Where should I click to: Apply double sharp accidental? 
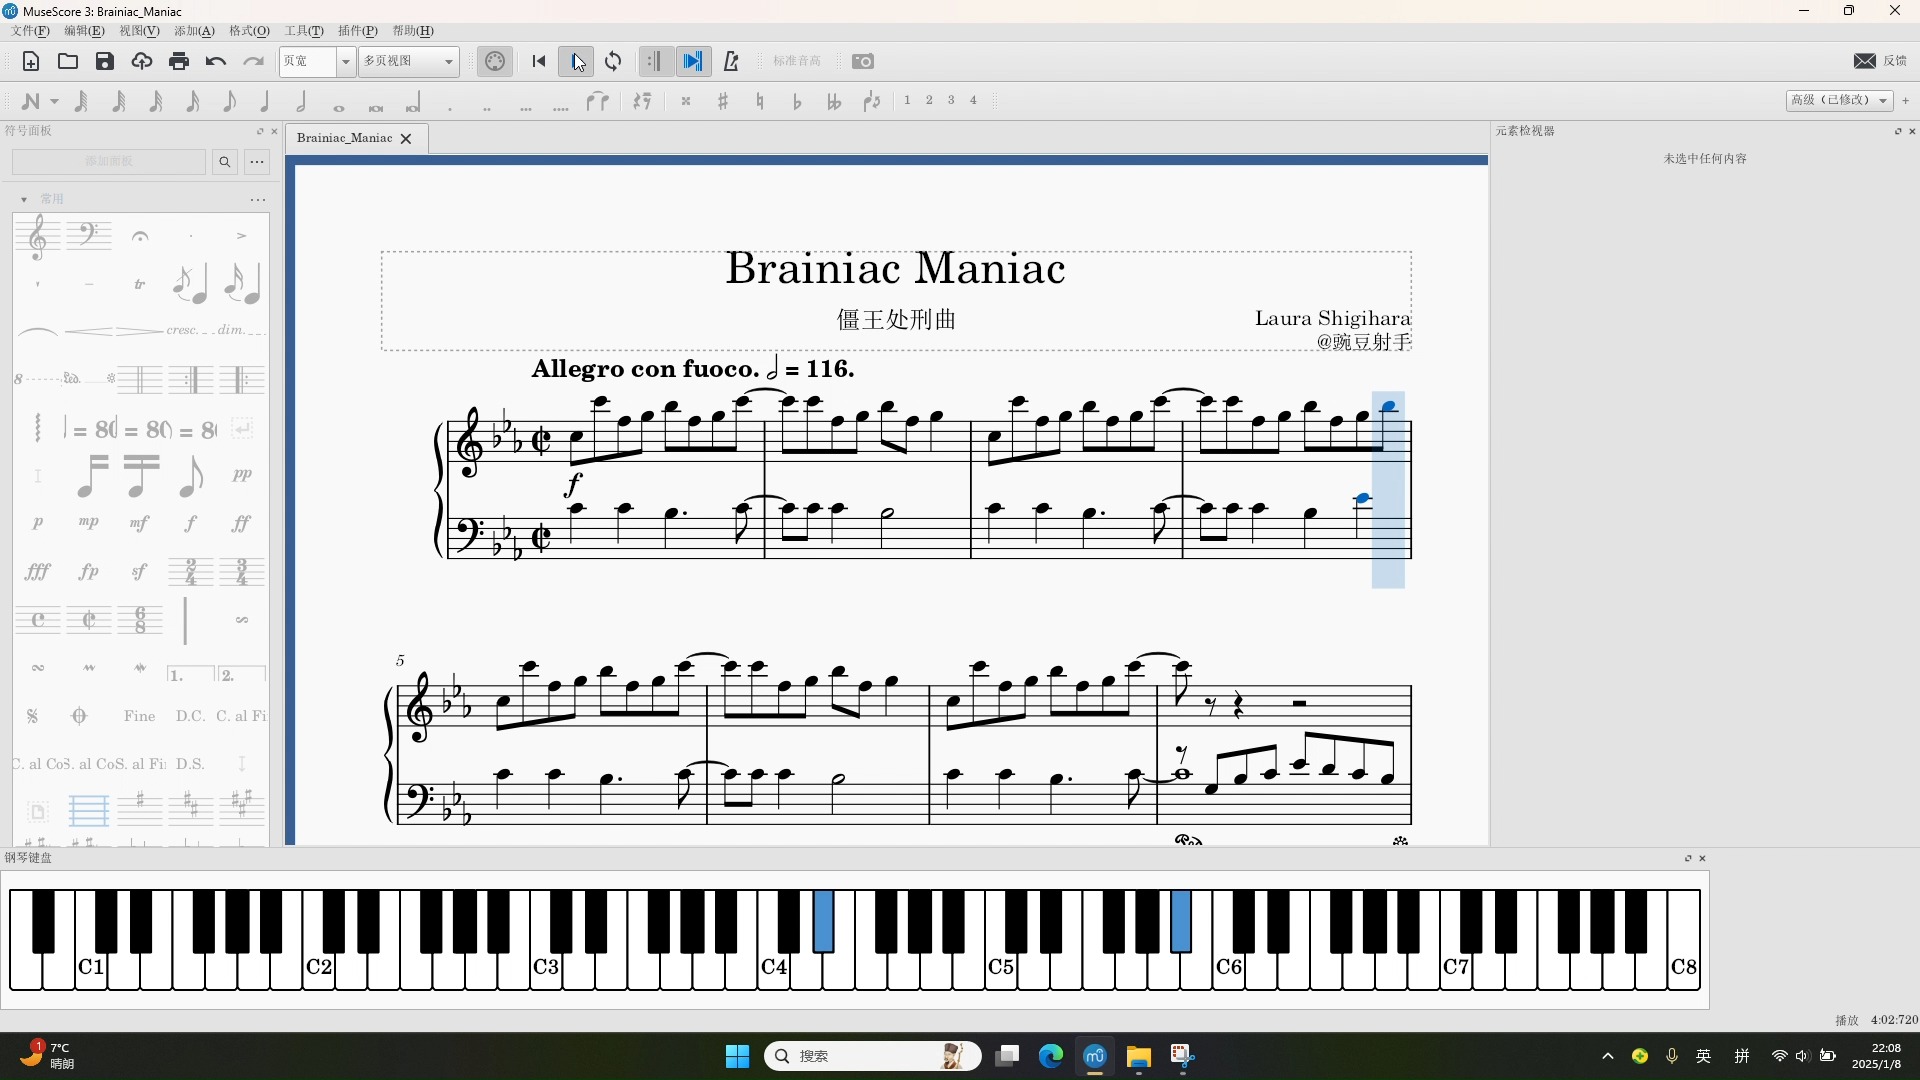tap(686, 101)
